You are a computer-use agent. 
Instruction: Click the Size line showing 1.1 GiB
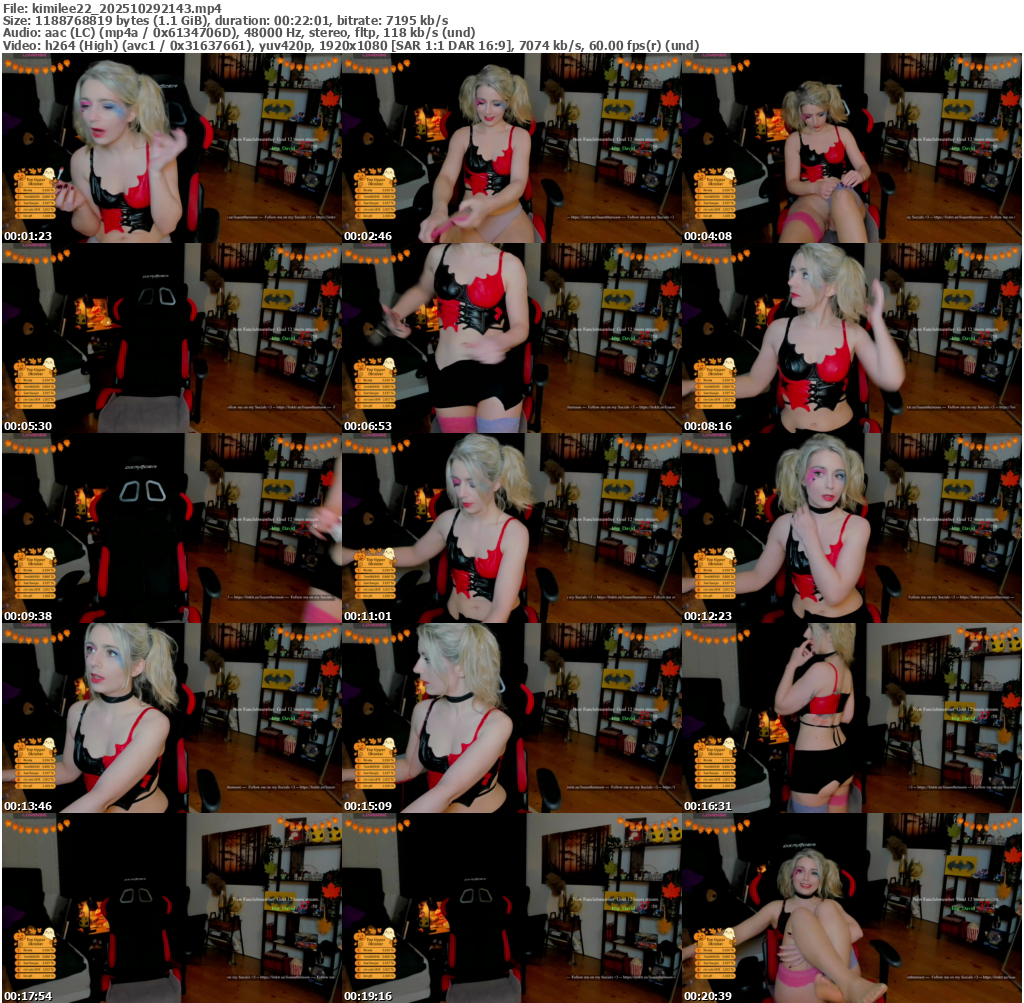coord(225,21)
